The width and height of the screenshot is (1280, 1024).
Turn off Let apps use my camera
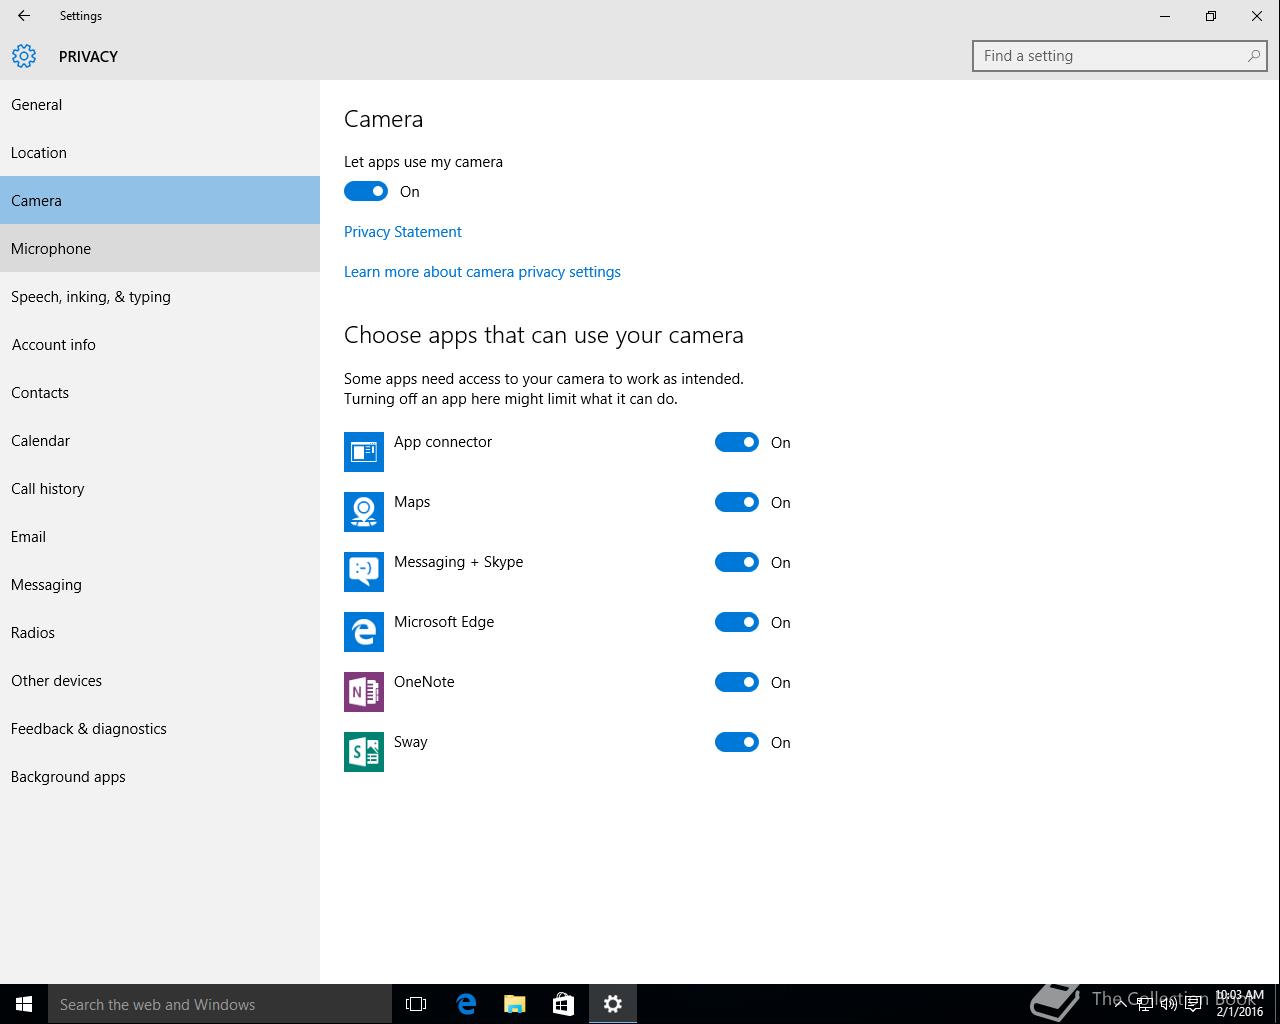tap(366, 191)
